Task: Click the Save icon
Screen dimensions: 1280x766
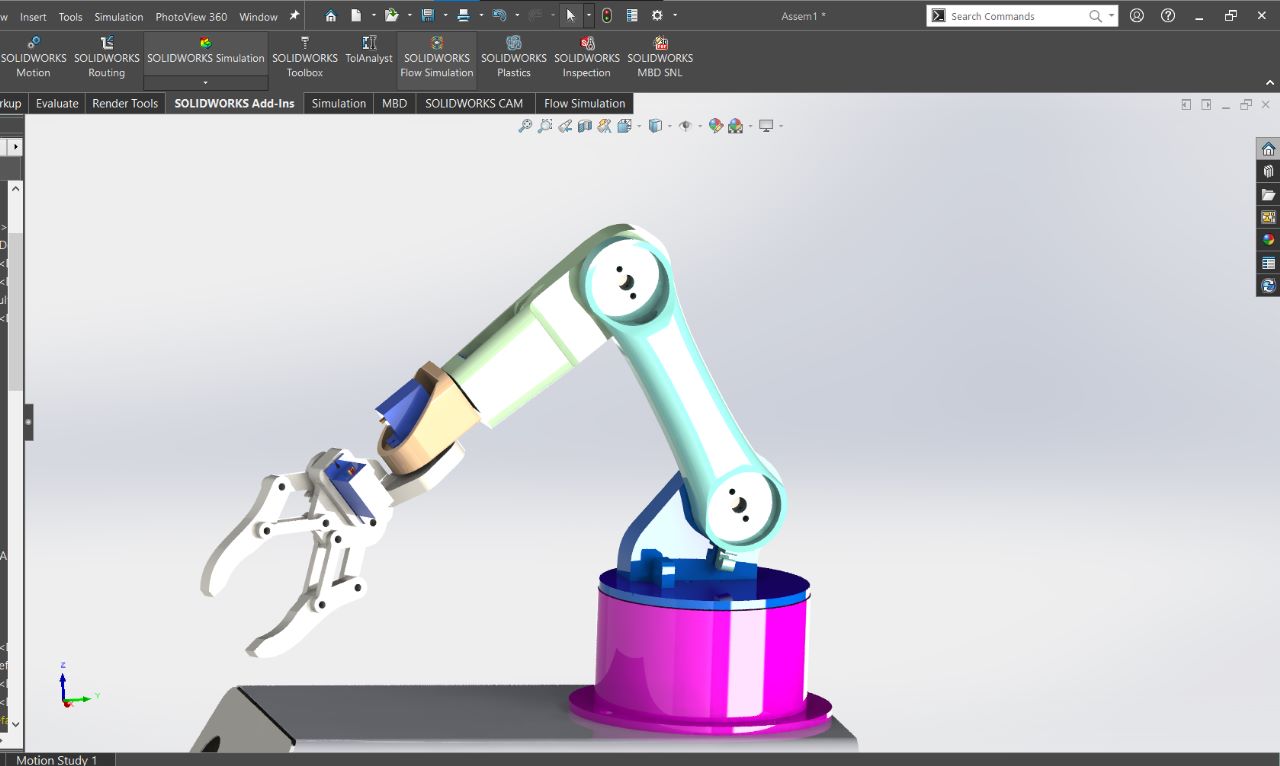Action: (x=428, y=16)
